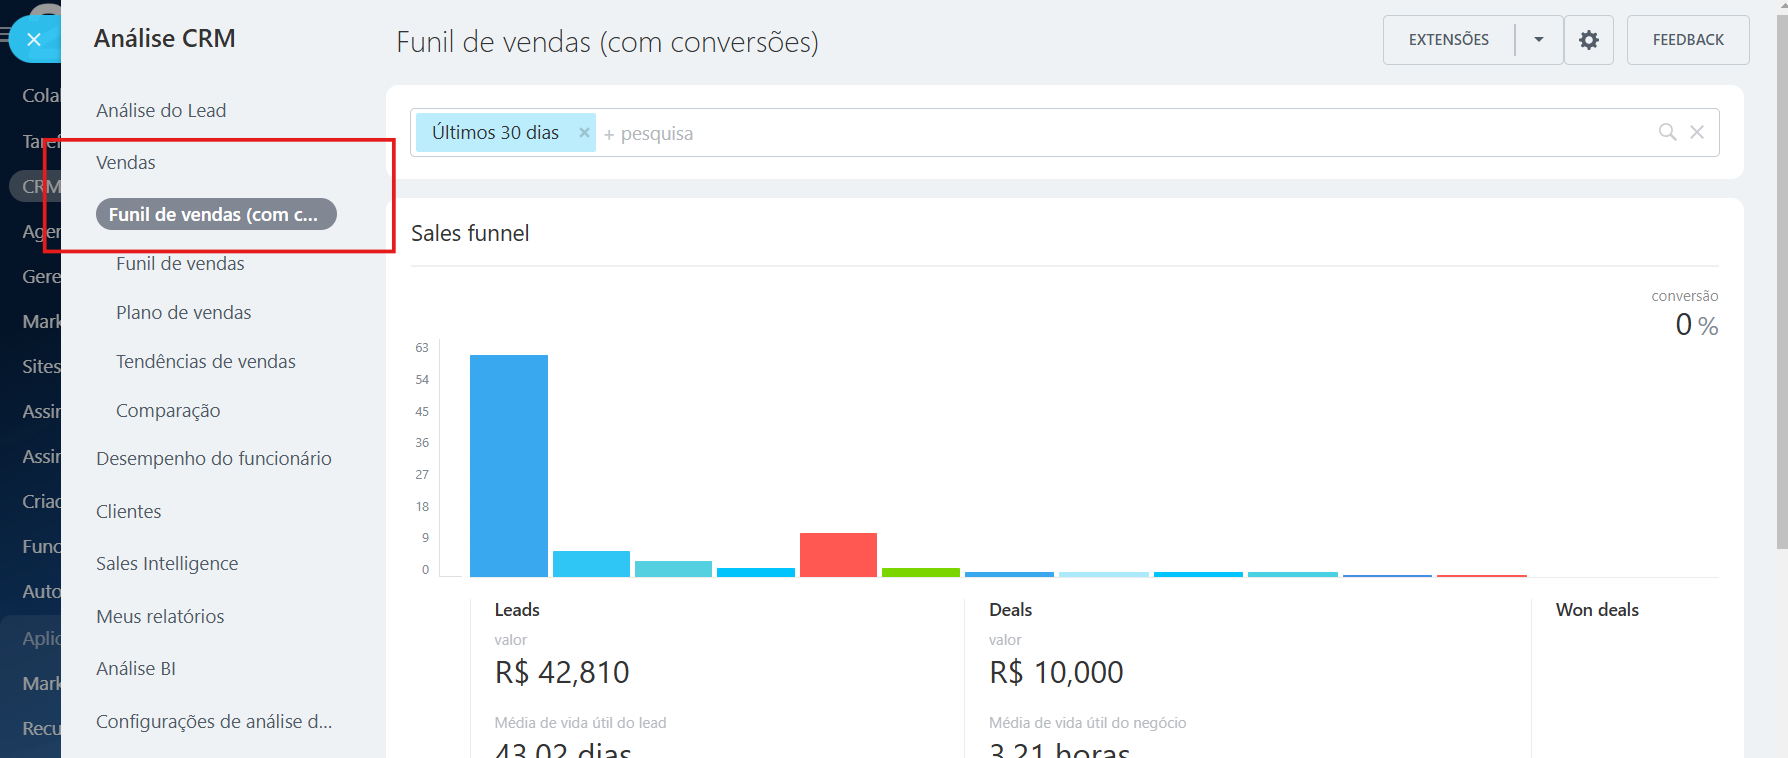1788x758 pixels.
Task: Click the red bar in funnel chart
Action: point(838,555)
